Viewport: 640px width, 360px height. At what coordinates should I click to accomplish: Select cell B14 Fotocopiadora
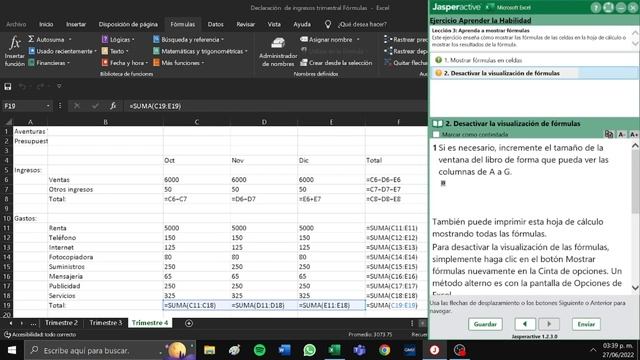click(x=105, y=257)
